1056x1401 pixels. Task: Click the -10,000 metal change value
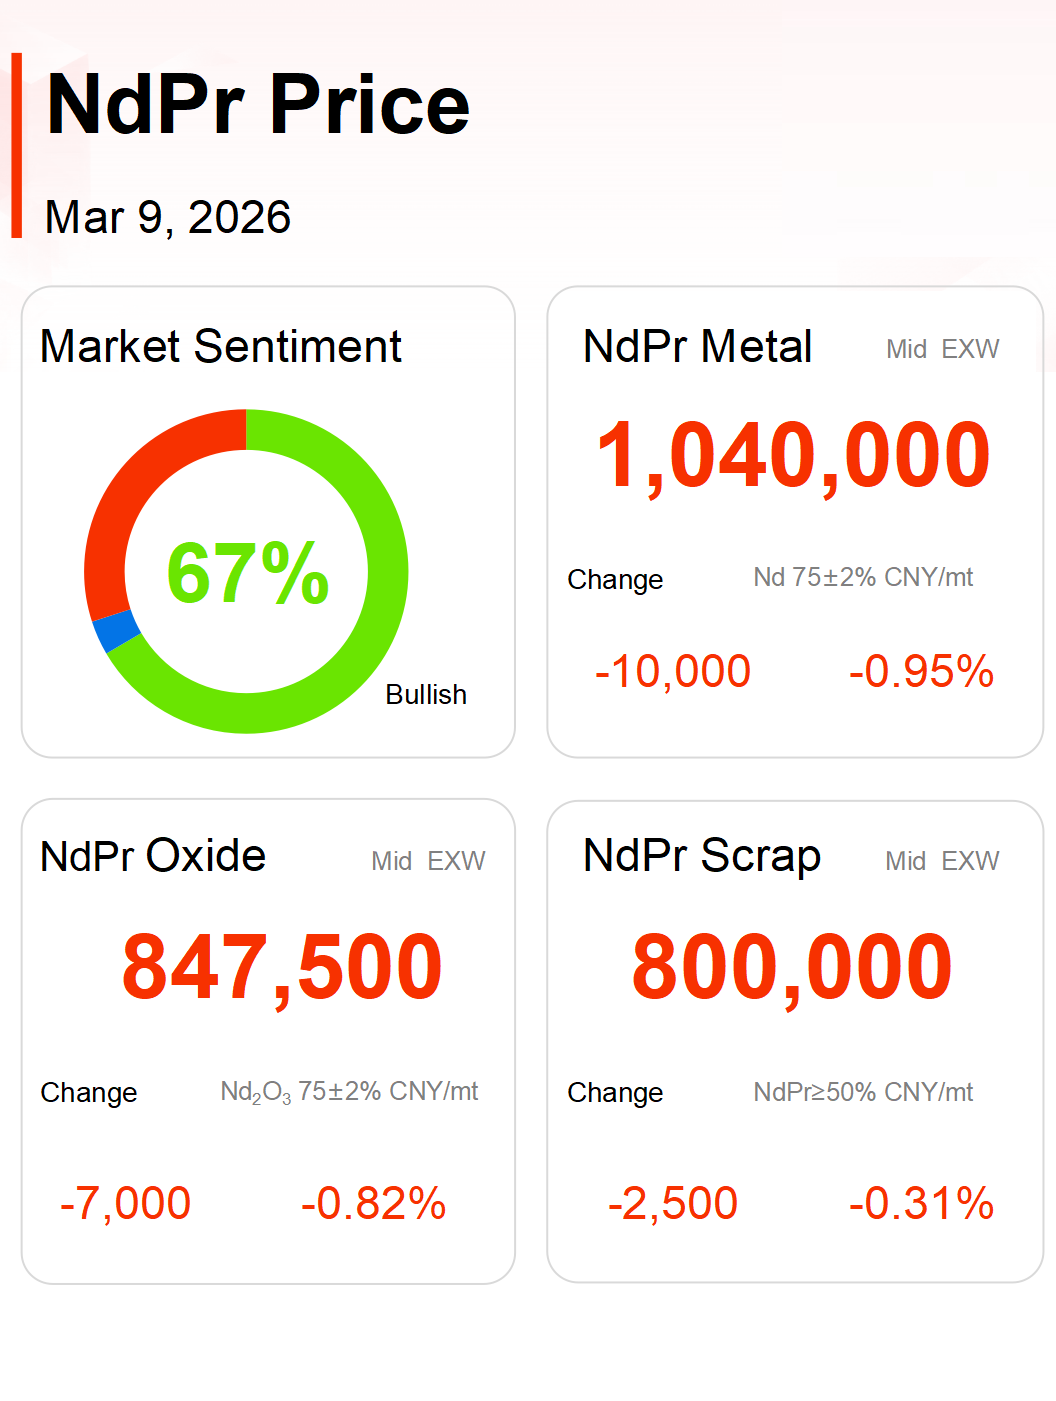pyautogui.click(x=672, y=671)
